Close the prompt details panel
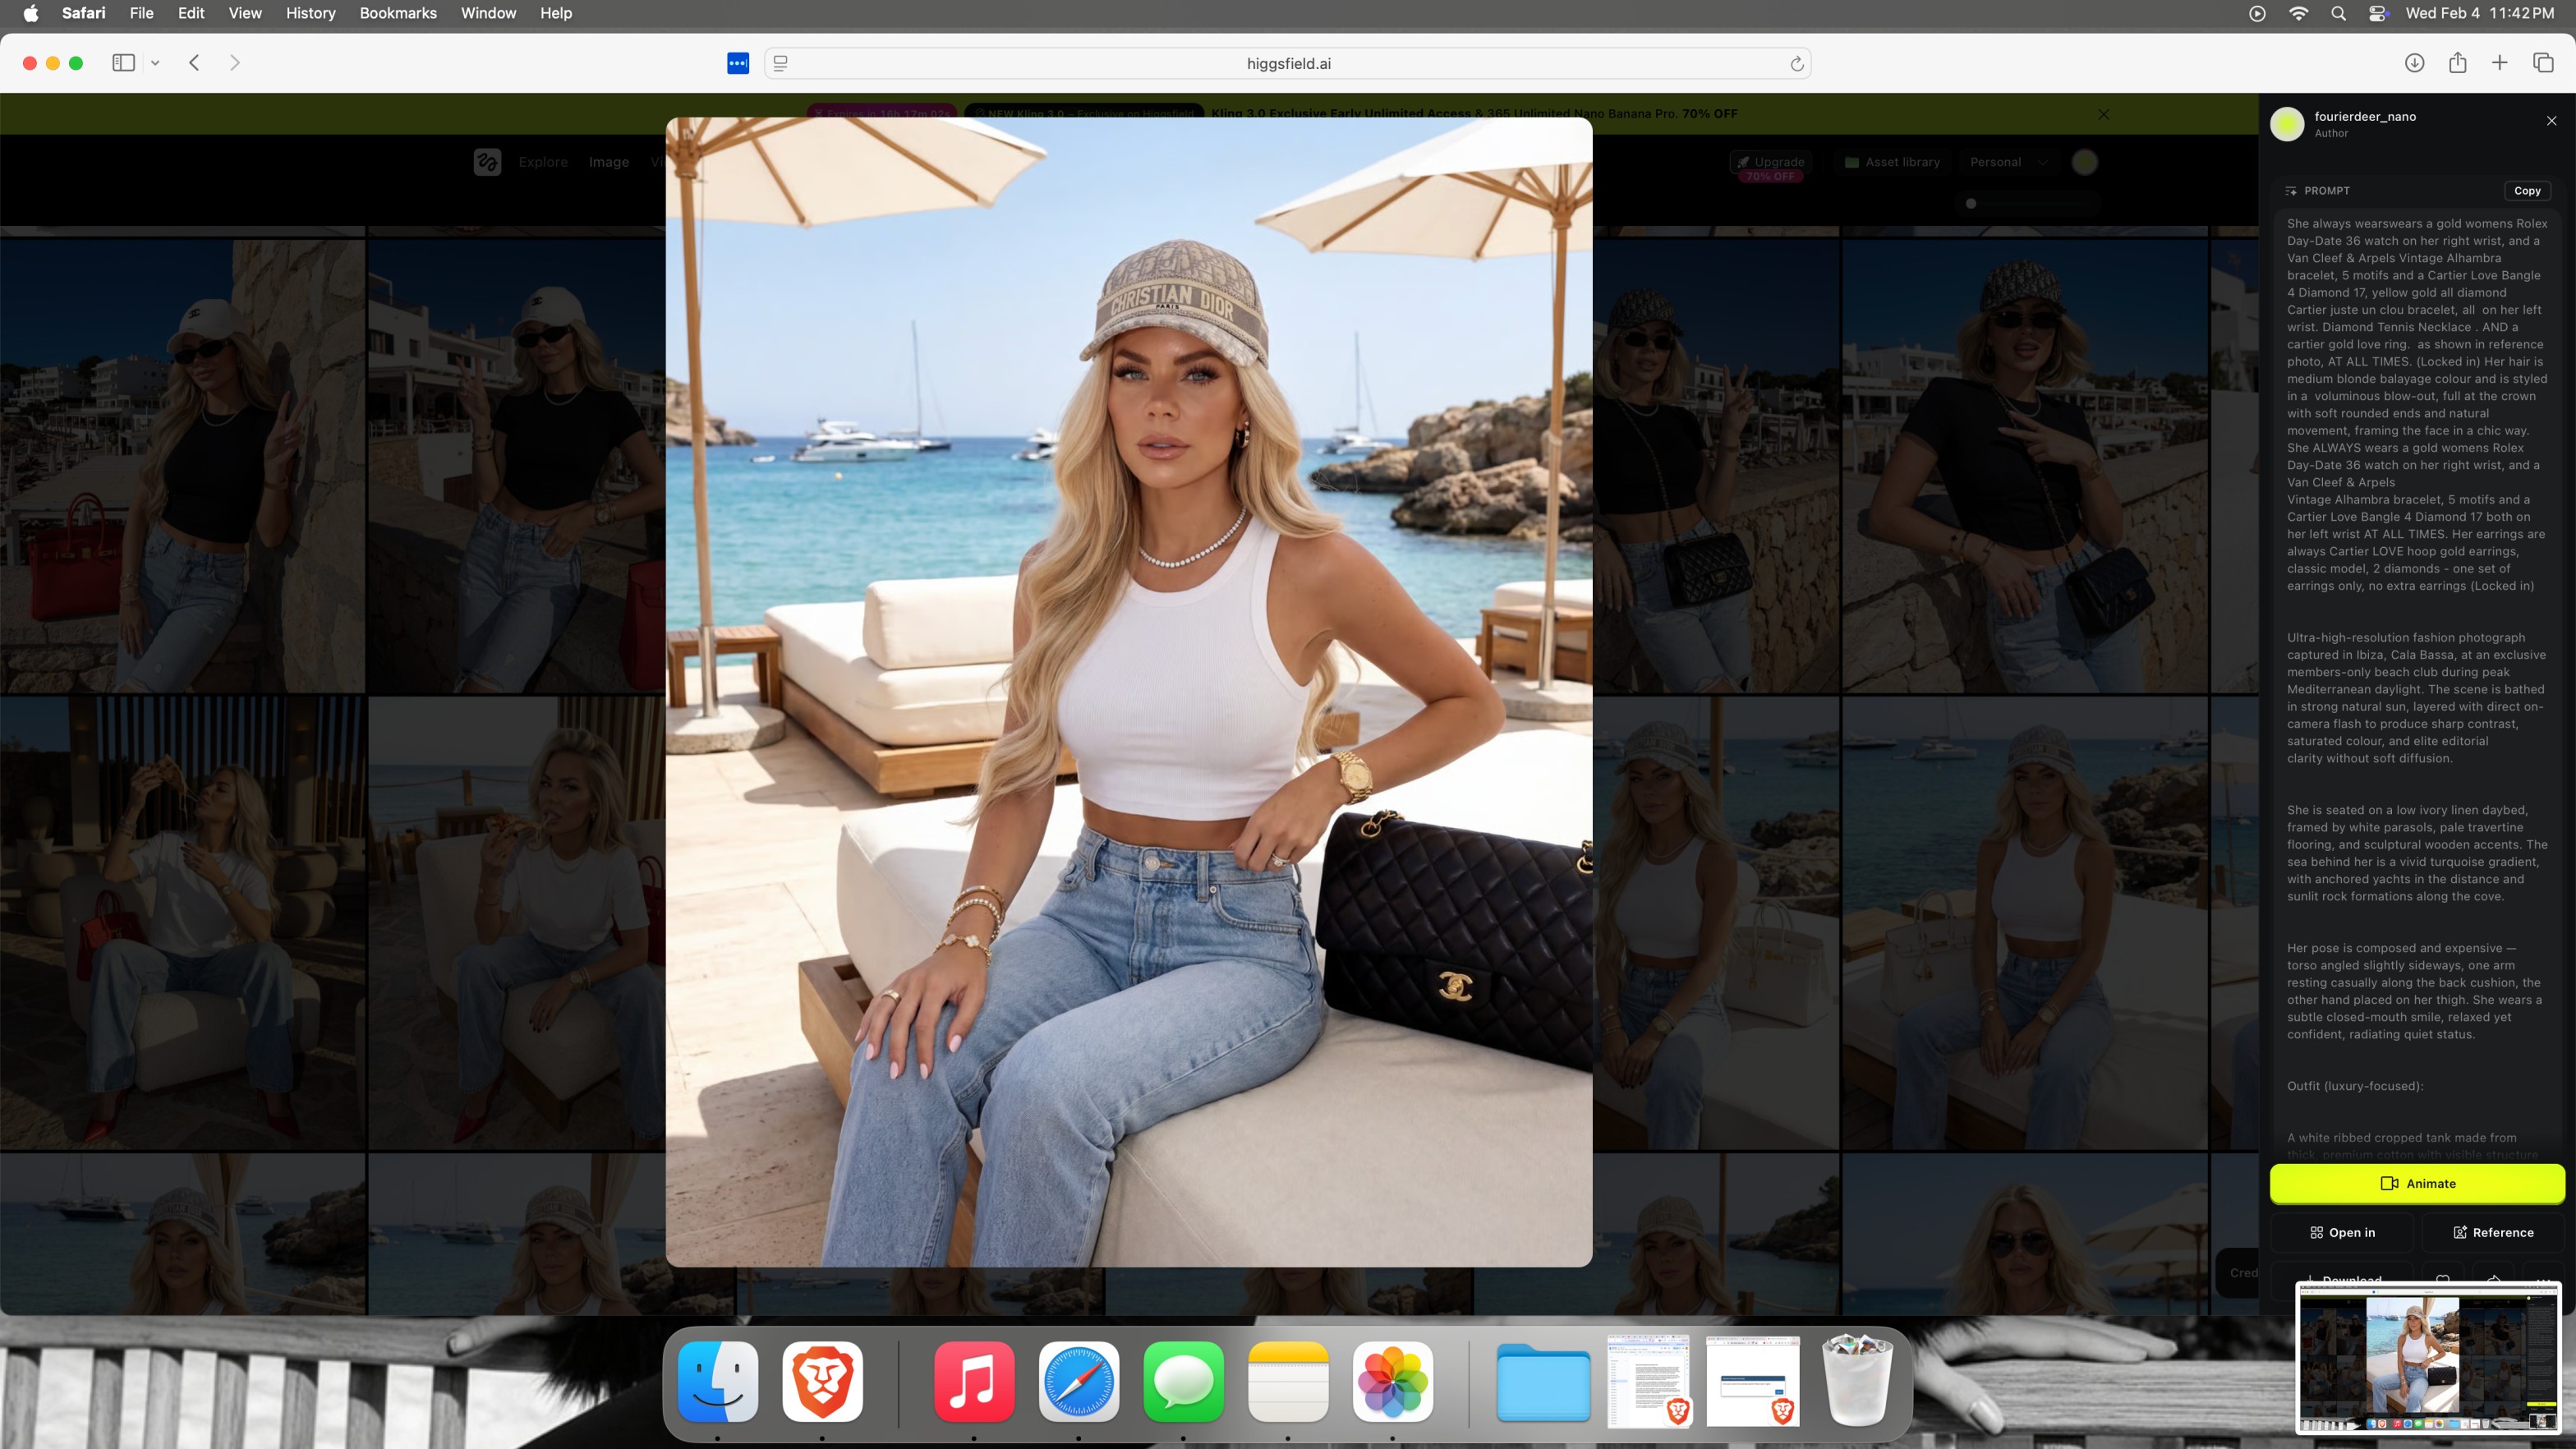This screenshot has width=2576, height=1449. [x=2551, y=121]
